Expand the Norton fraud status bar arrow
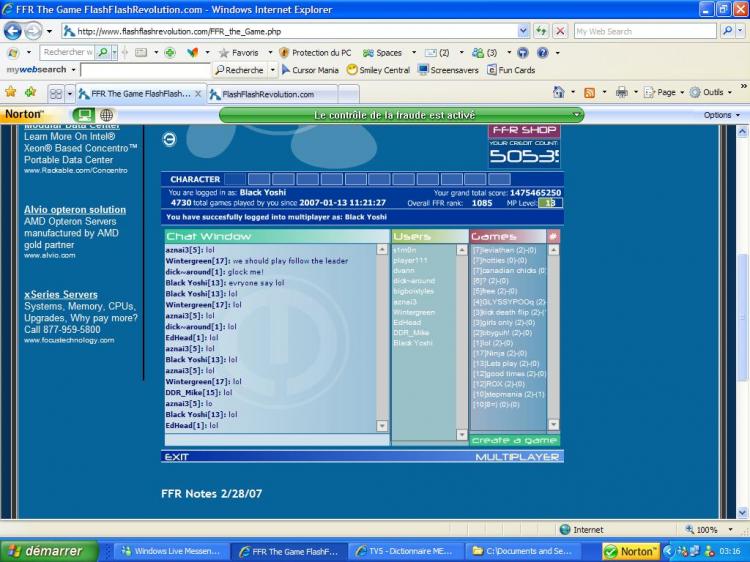Image resolution: width=750 pixels, height=562 pixels. click(577, 115)
